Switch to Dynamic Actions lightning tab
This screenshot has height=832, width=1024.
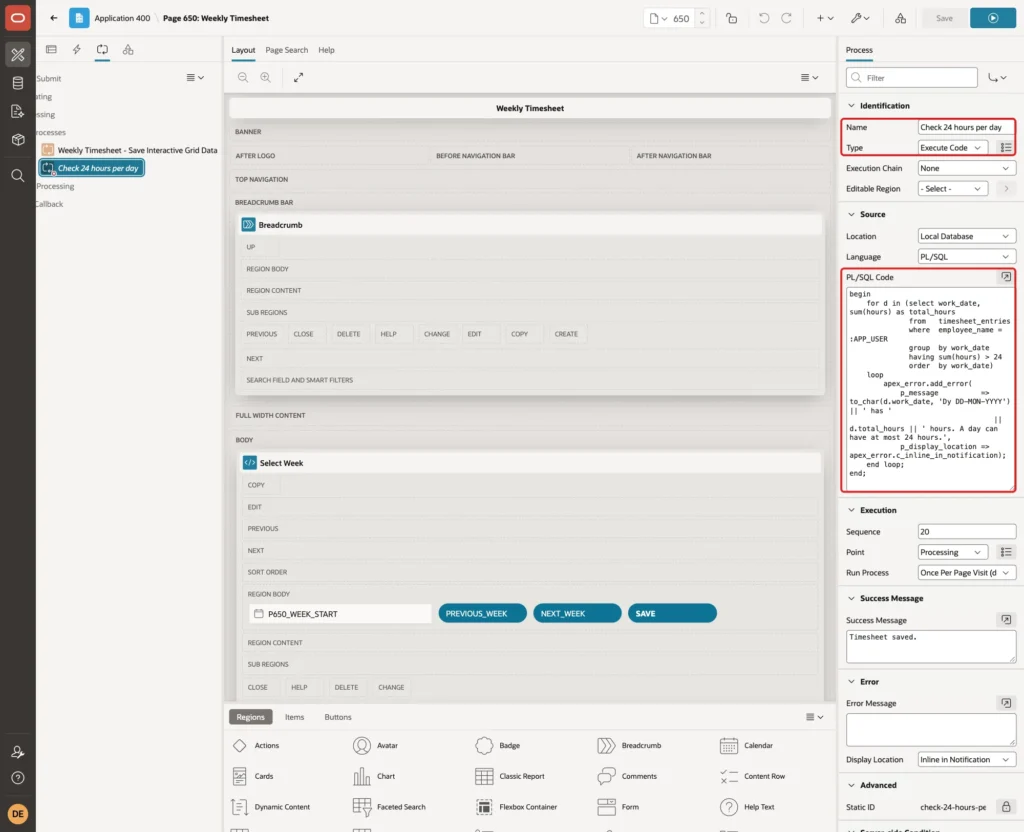coord(76,50)
